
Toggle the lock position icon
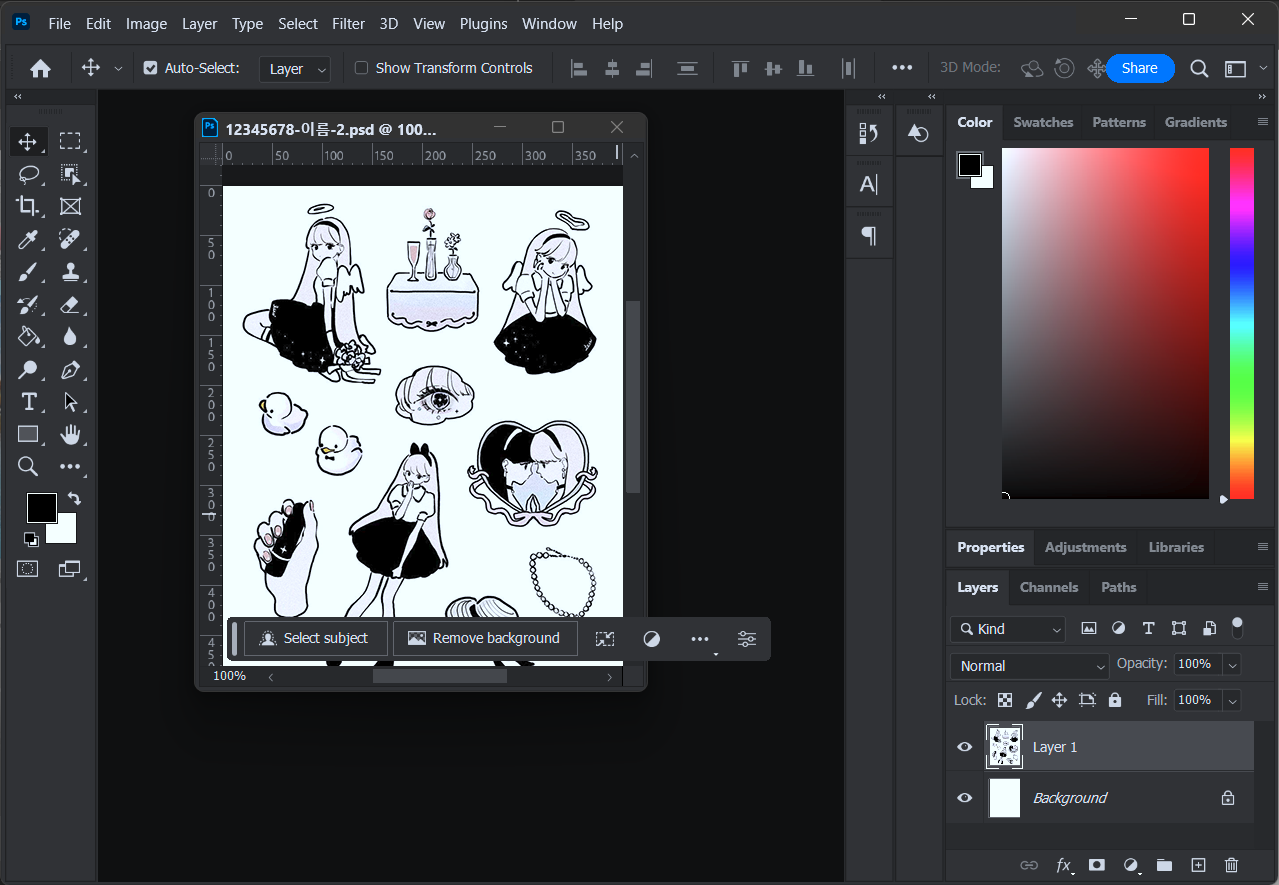1060,700
